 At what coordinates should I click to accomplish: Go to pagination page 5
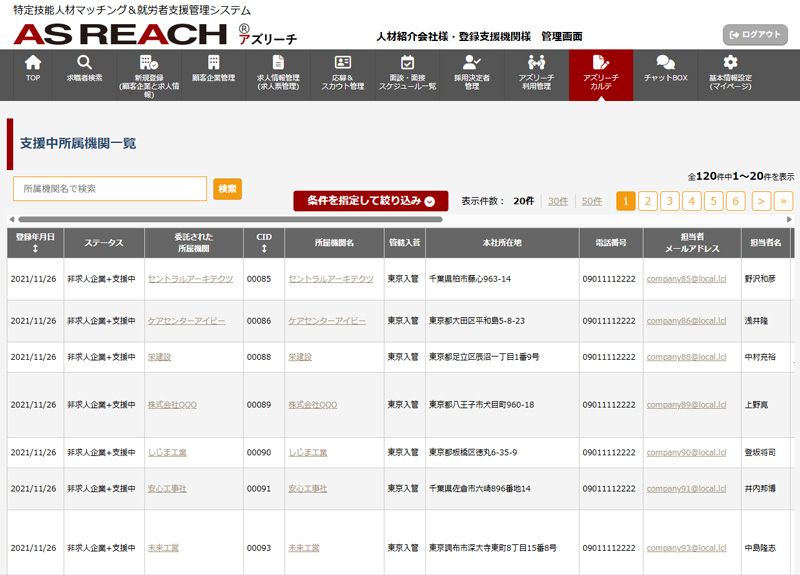point(713,201)
